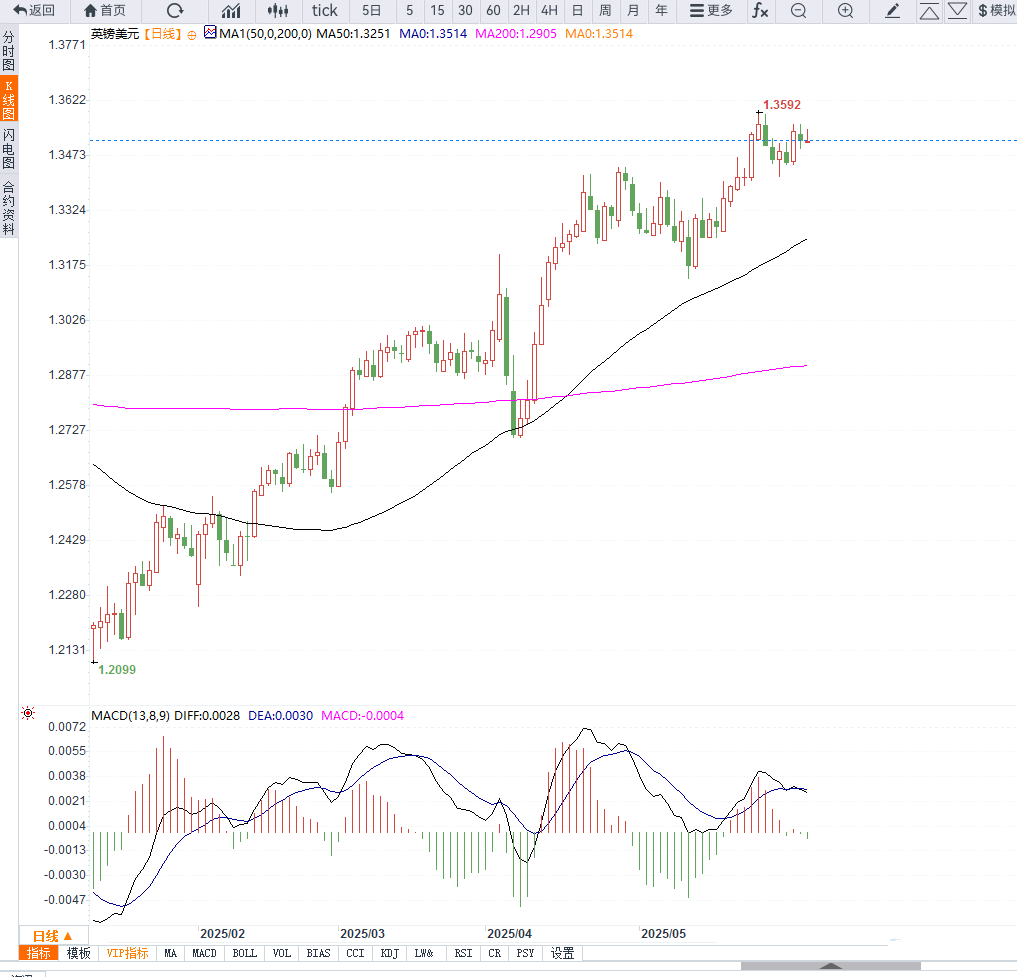Switch to 日 daily timeframe
The image size is (1017, 977).
[577, 10]
